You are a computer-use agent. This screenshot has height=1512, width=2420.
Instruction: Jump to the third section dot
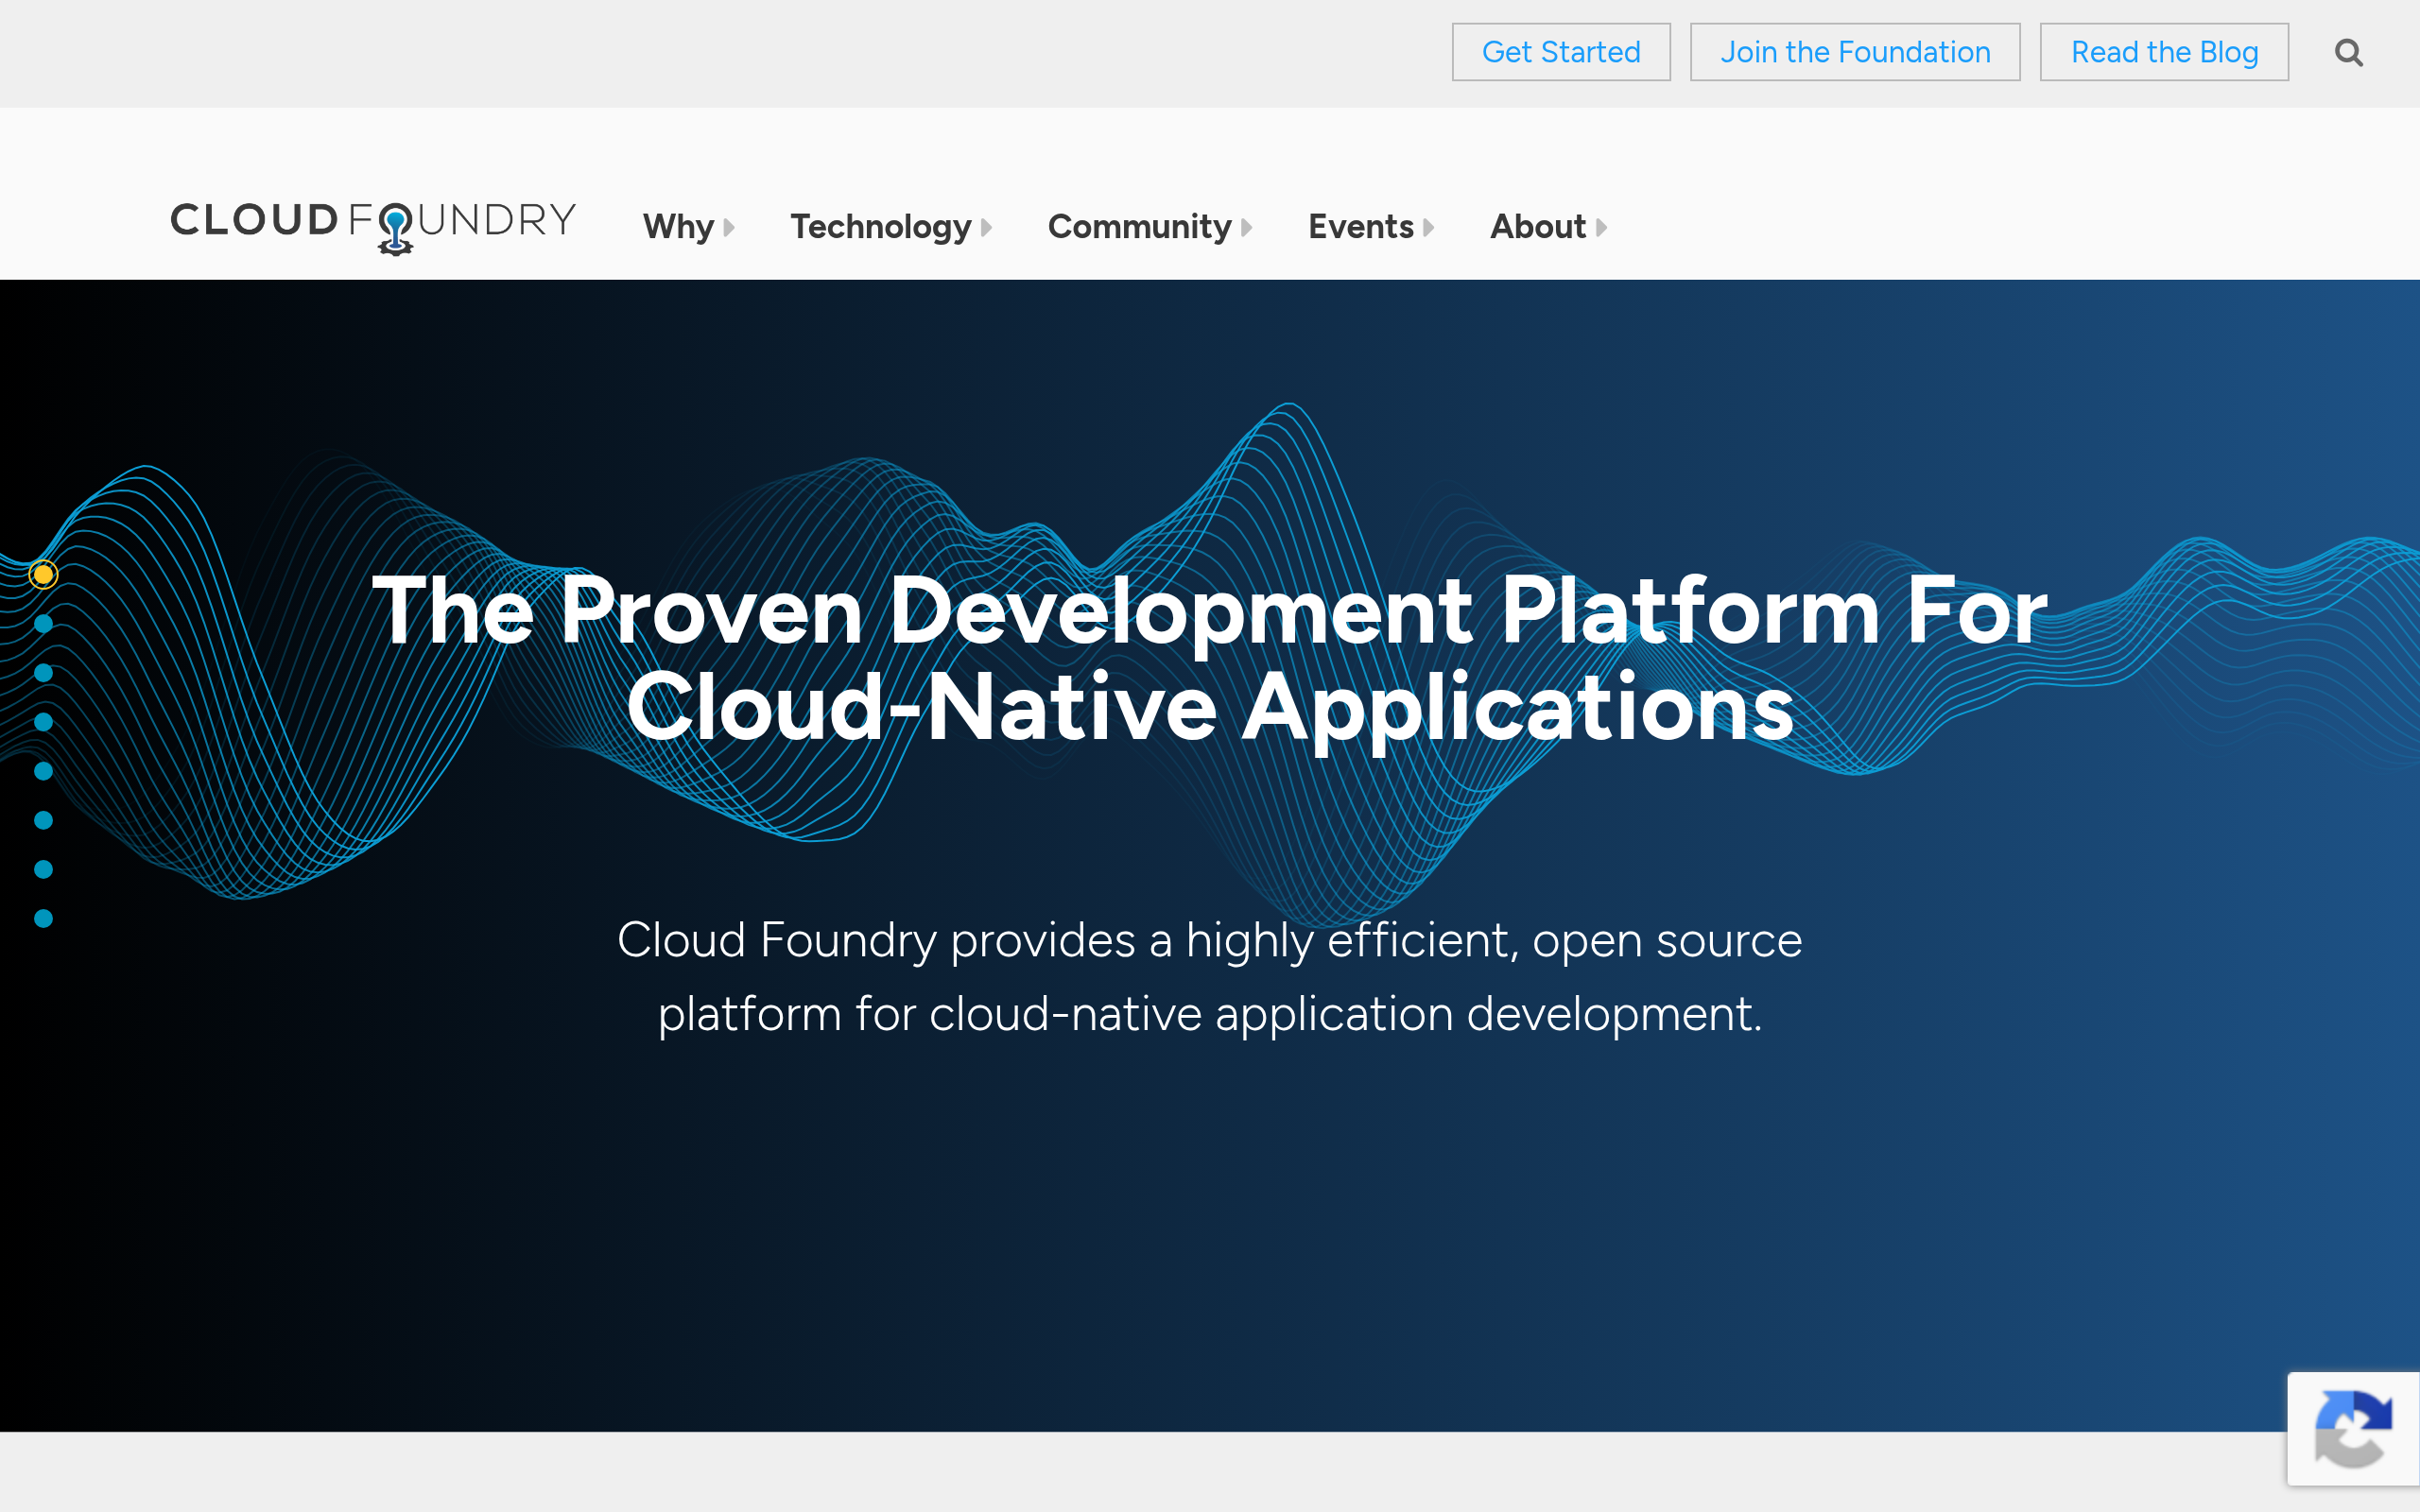pyautogui.click(x=43, y=673)
